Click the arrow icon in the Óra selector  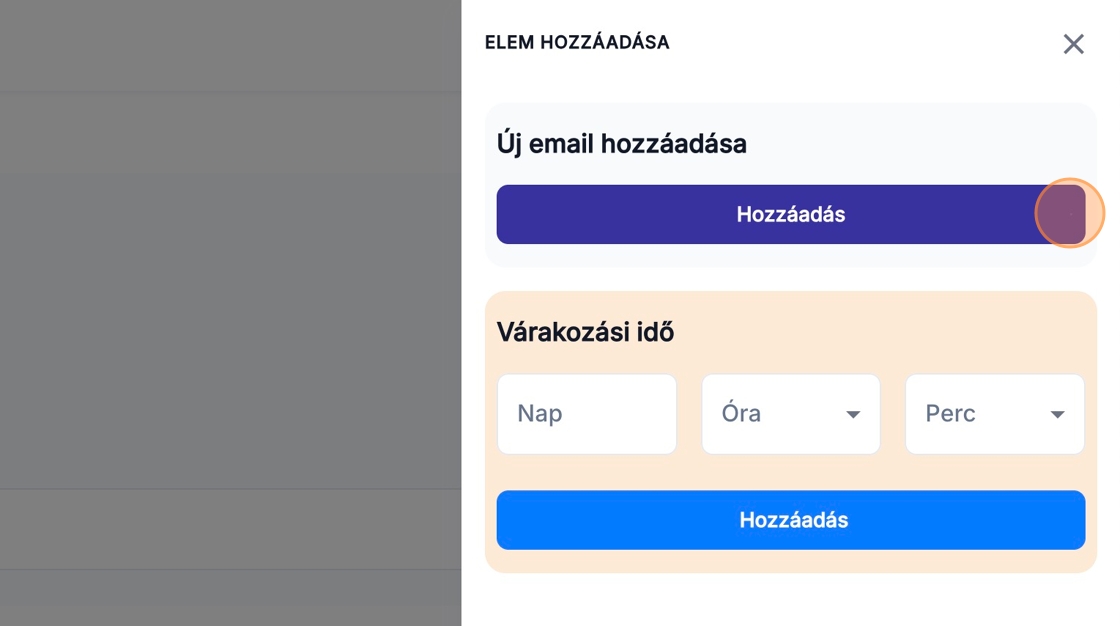tap(853, 415)
